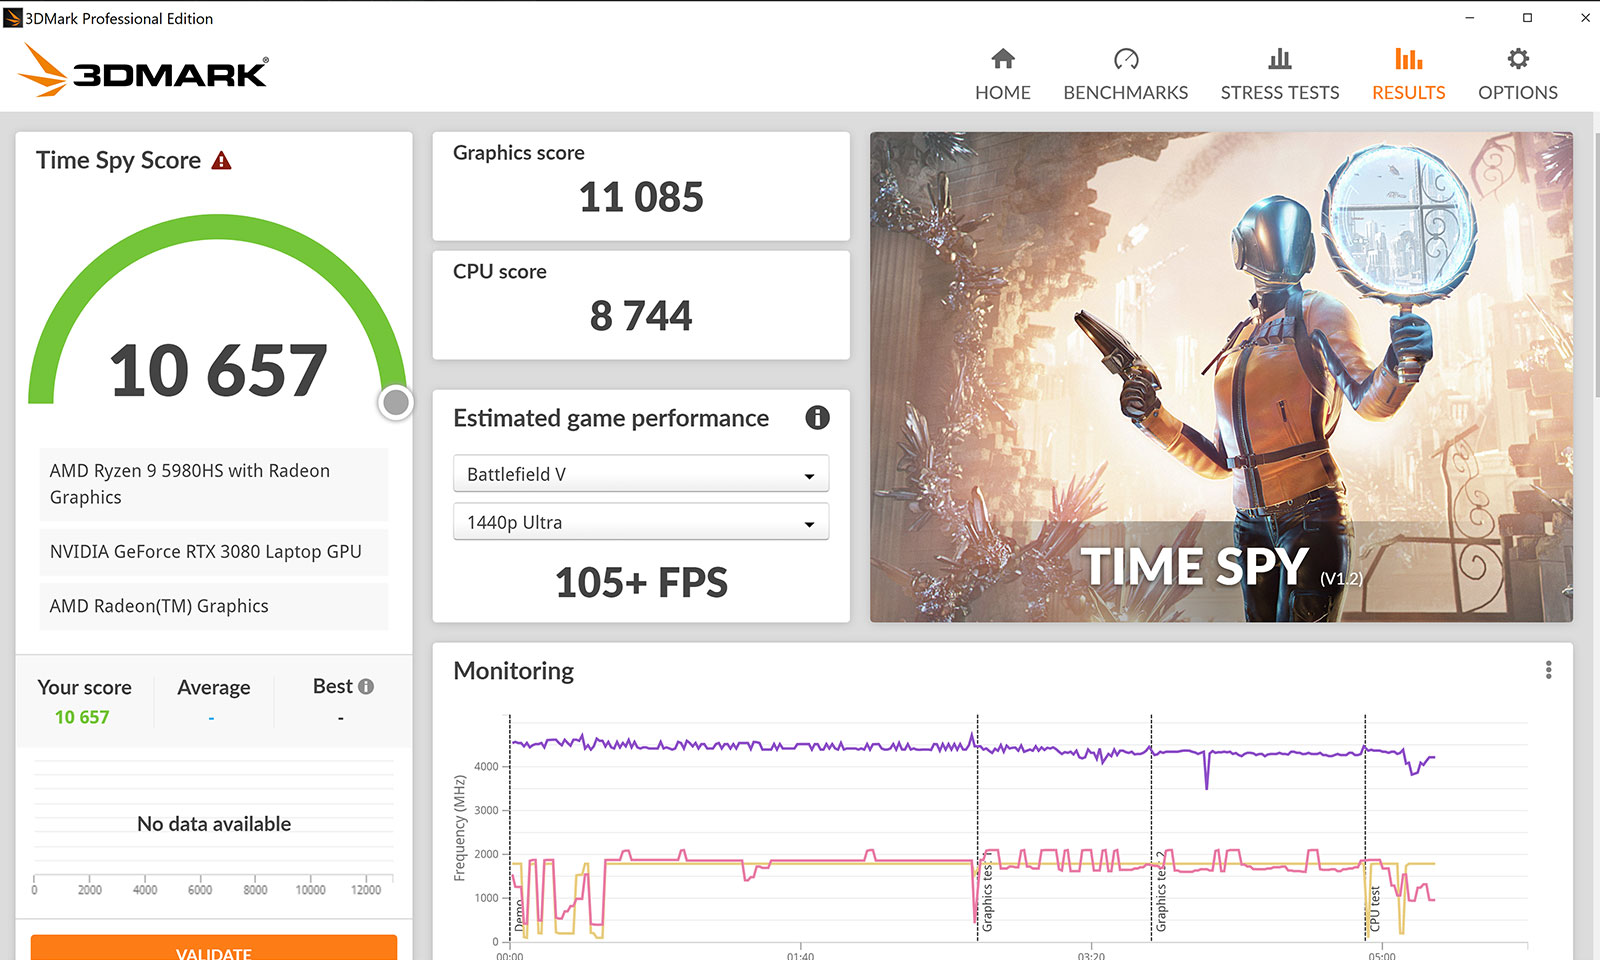Click your score value 10 657 in green
The width and height of the screenshot is (1600, 960).
82,717
